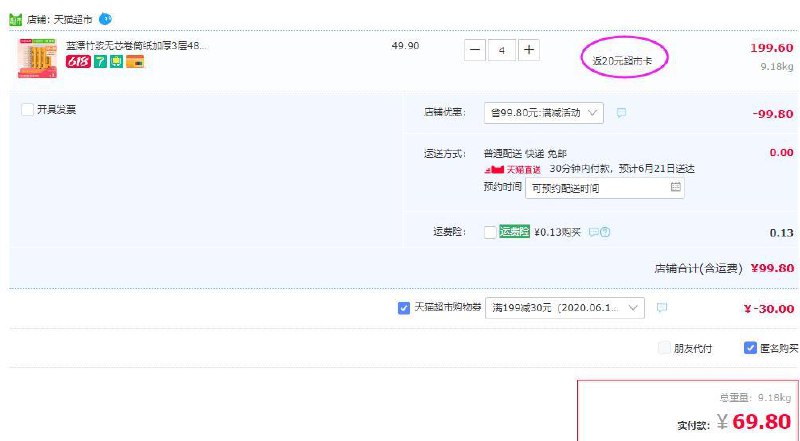Viewport: 800px width, 441px height.
Task: Open the blue Wangwang chat icon beside 天猫超市
Action: pos(105,19)
